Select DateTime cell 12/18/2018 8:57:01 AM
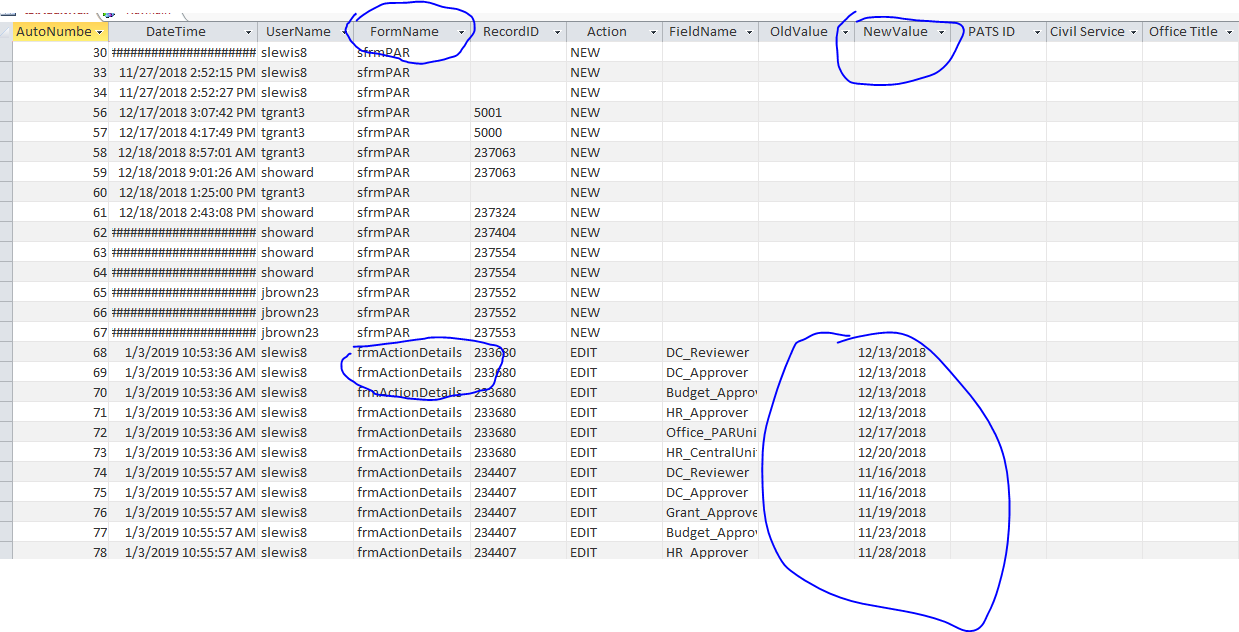The image size is (1239, 632). coord(183,152)
